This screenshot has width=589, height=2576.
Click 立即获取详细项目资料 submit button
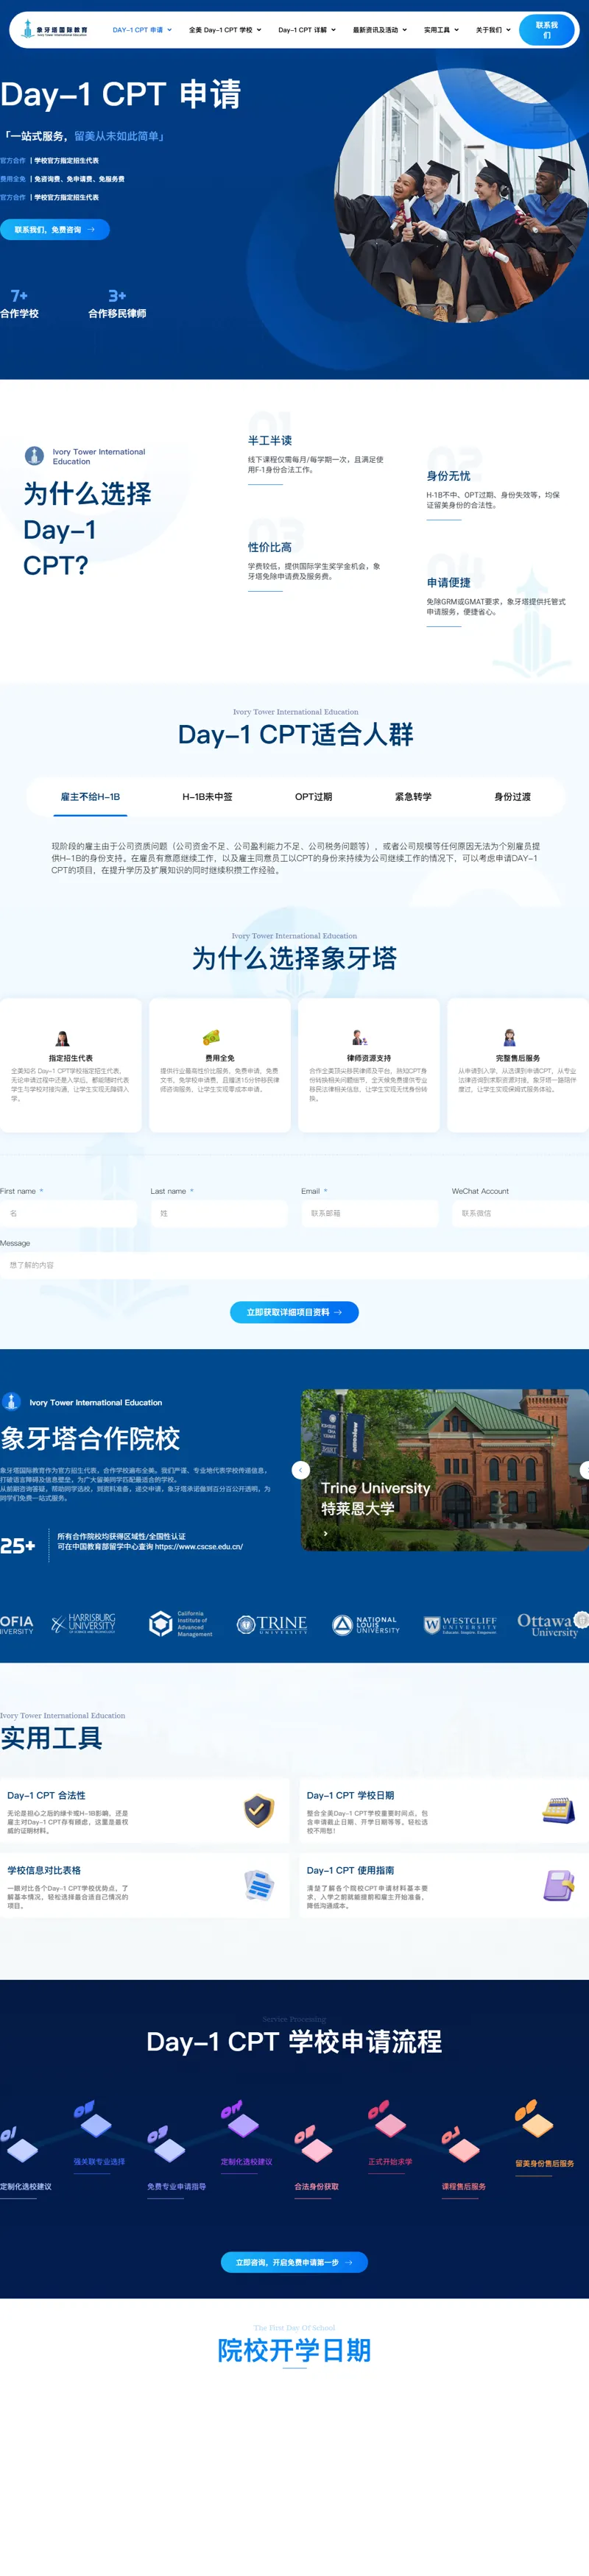pos(294,1312)
